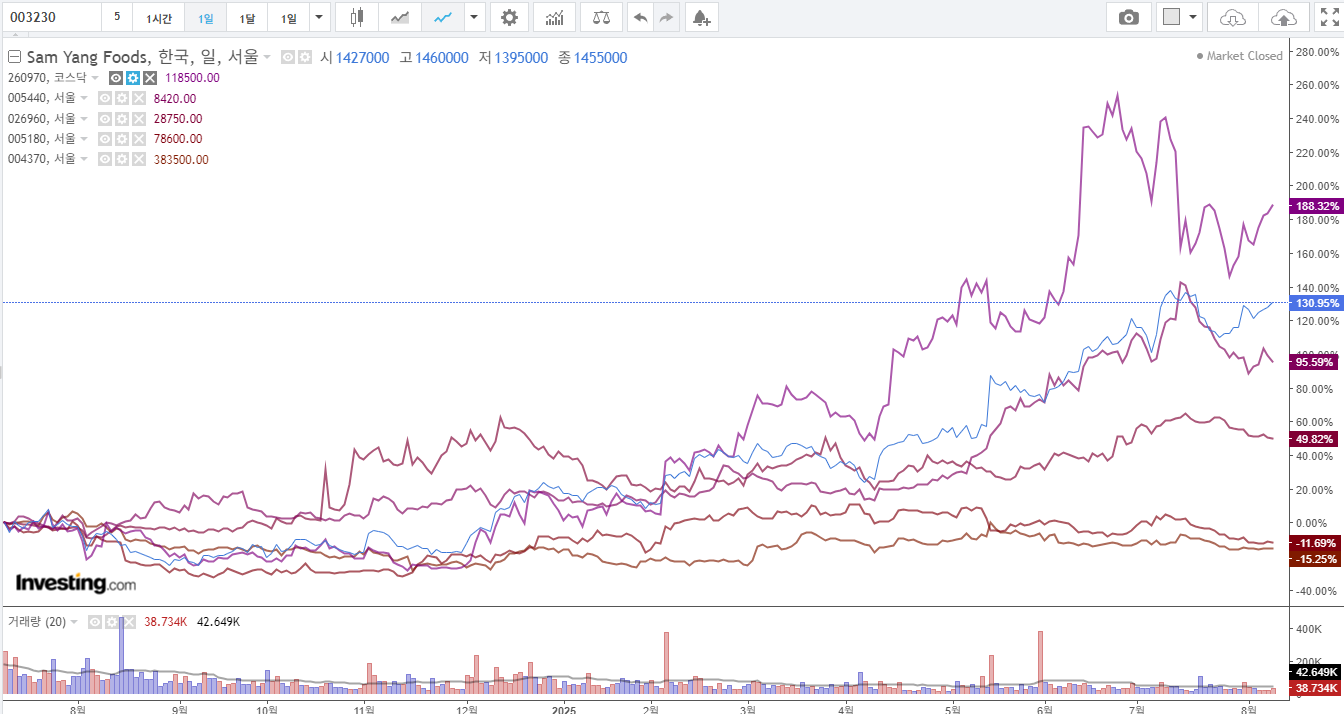Image resolution: width=1344 pixels, height=714 pixels.
Task: Click the -15.25% price scale label
Action: tap(1316, 559)
